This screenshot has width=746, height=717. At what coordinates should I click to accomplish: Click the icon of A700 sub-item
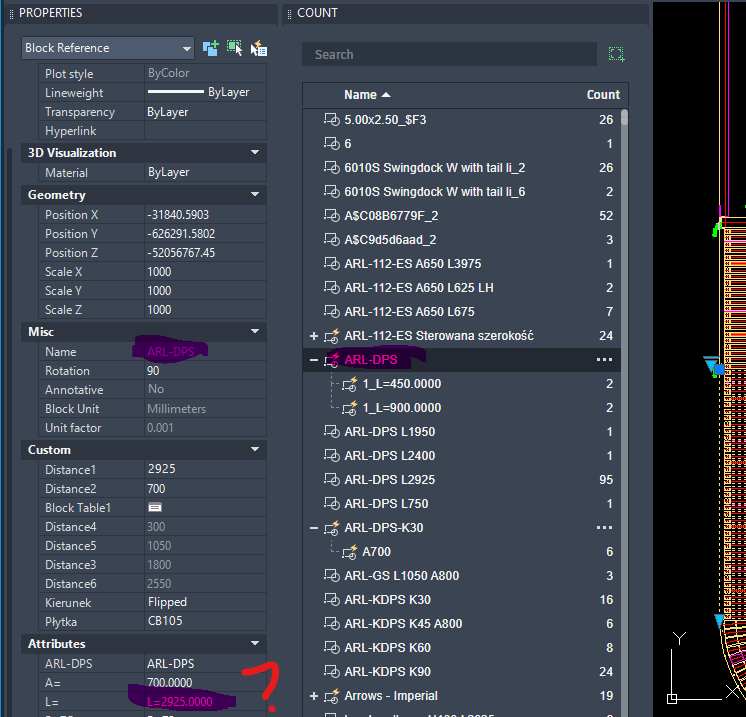[350, 552]
